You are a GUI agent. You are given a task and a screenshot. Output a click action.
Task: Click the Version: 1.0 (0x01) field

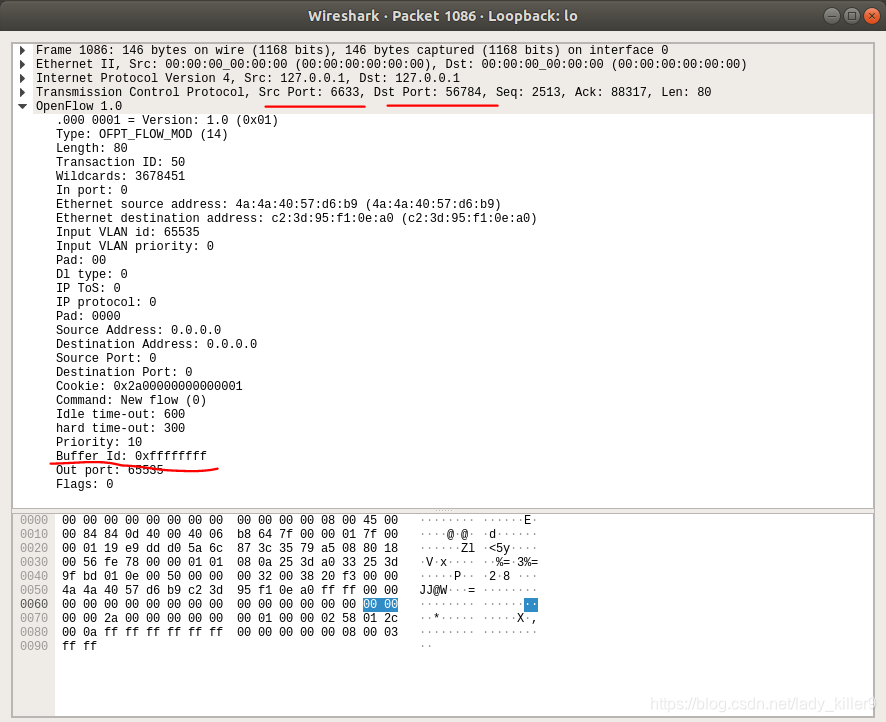click(x=167, y=120)
